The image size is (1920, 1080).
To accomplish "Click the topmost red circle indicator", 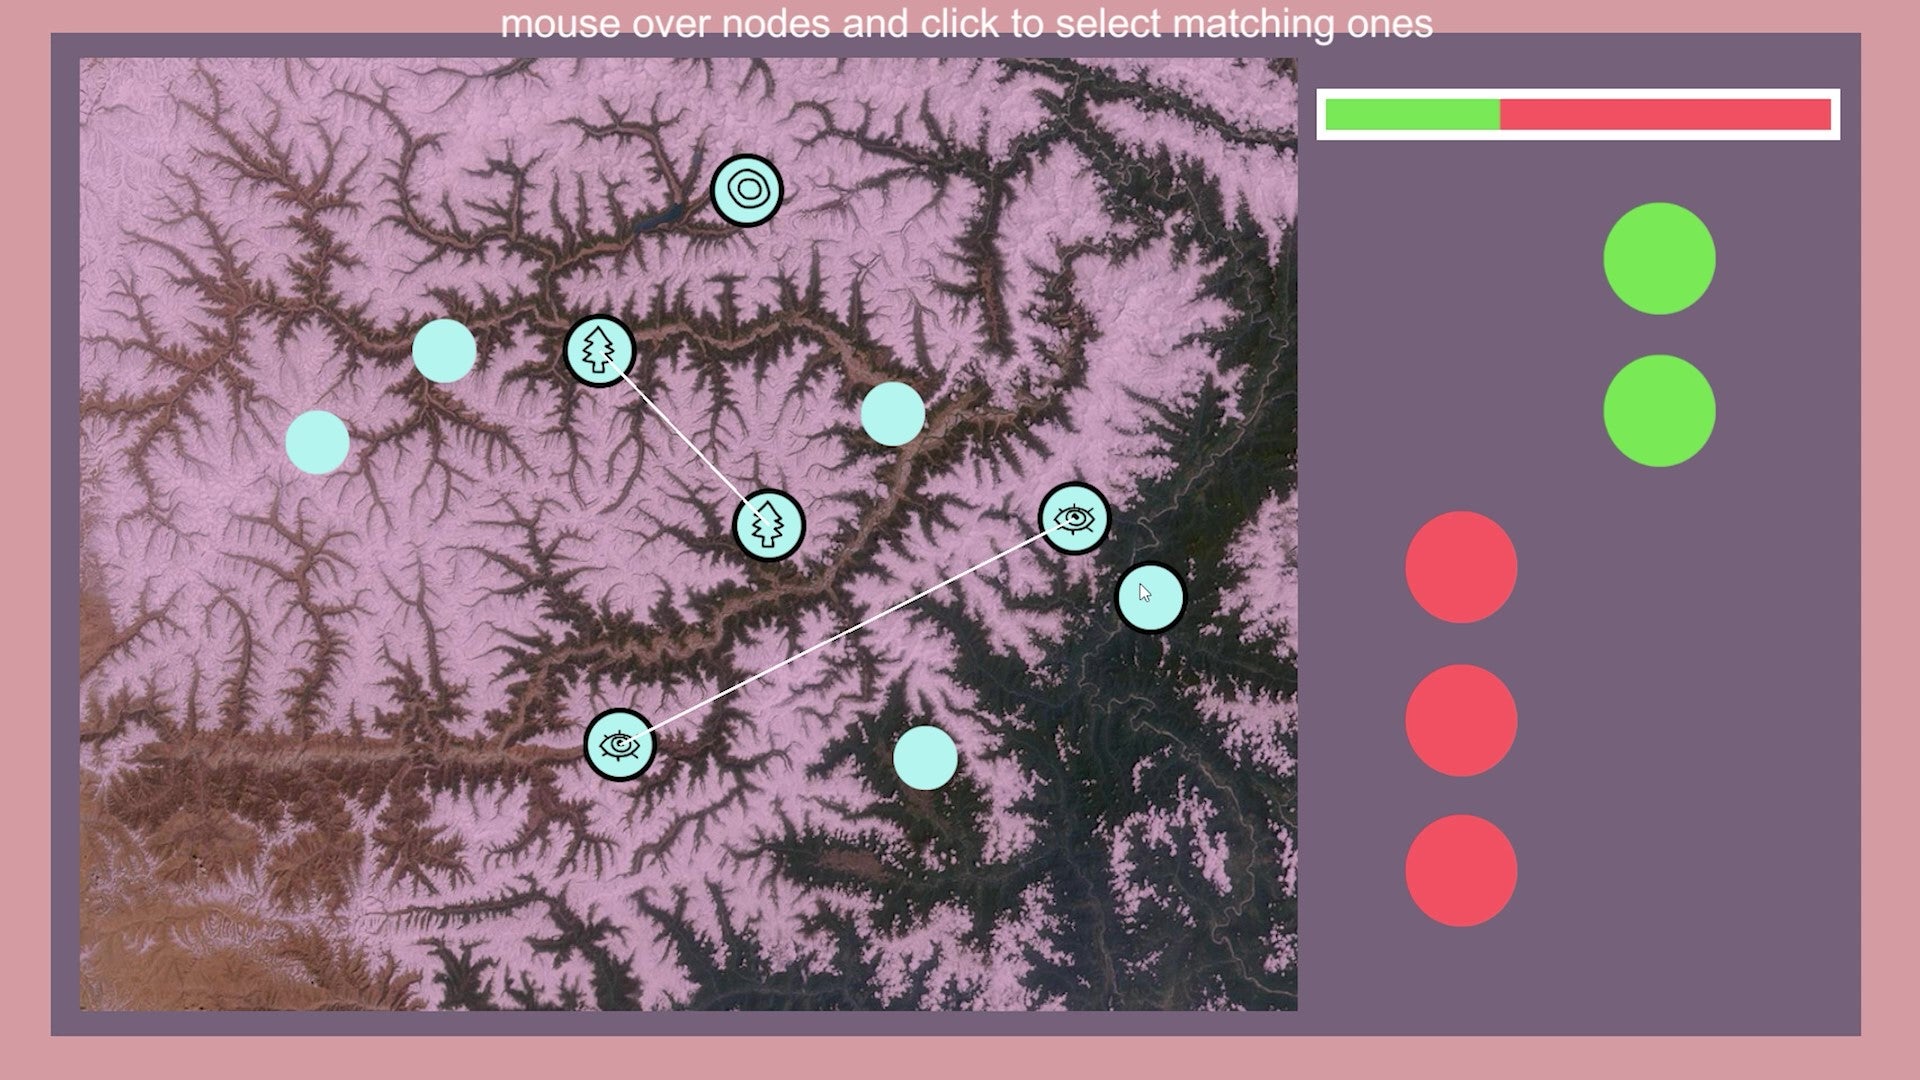I will tap(1460, 567).
